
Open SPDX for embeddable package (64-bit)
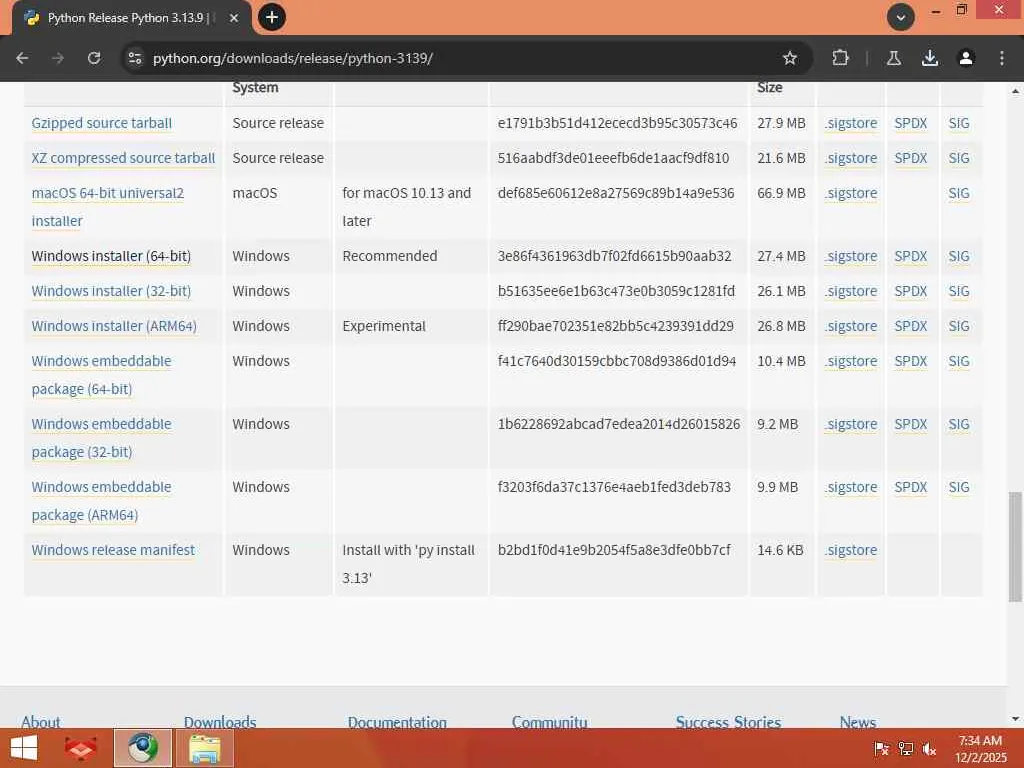(910, 361)
